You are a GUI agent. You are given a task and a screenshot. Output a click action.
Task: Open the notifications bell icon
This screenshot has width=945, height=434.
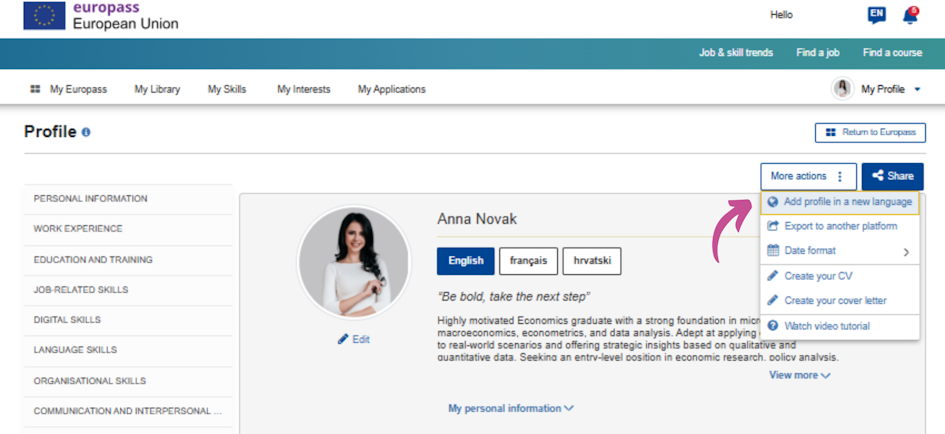coord(910,16)
